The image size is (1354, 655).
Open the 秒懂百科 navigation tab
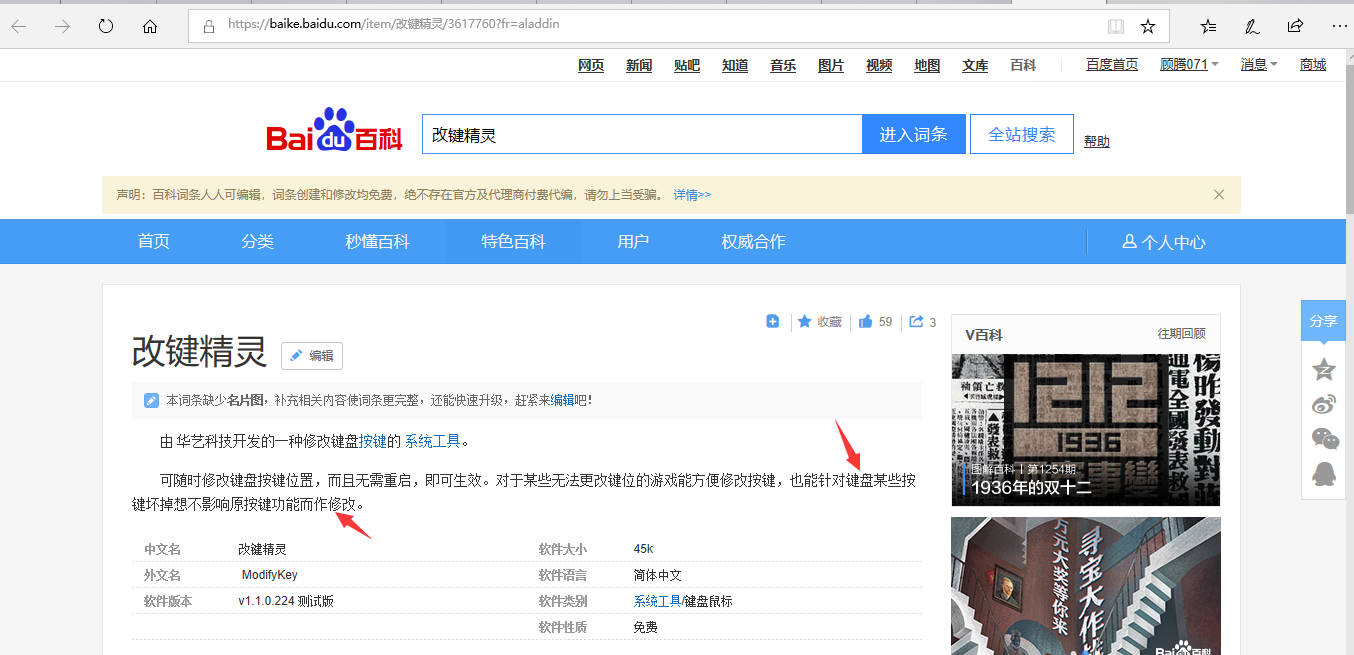point(377,242)
